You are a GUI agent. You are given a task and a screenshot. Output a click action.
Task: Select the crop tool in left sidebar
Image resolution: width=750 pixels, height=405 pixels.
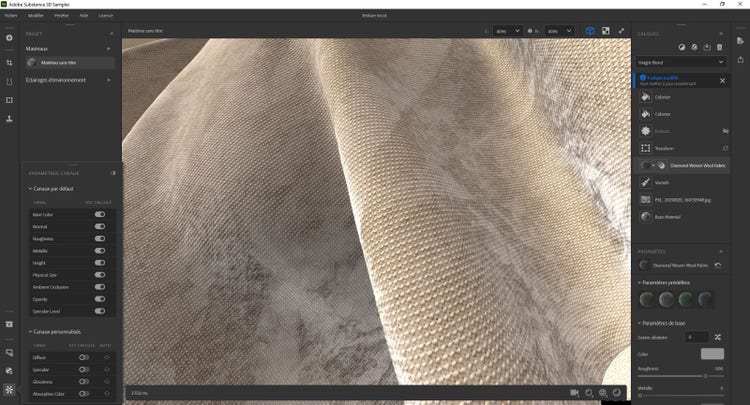9,63
